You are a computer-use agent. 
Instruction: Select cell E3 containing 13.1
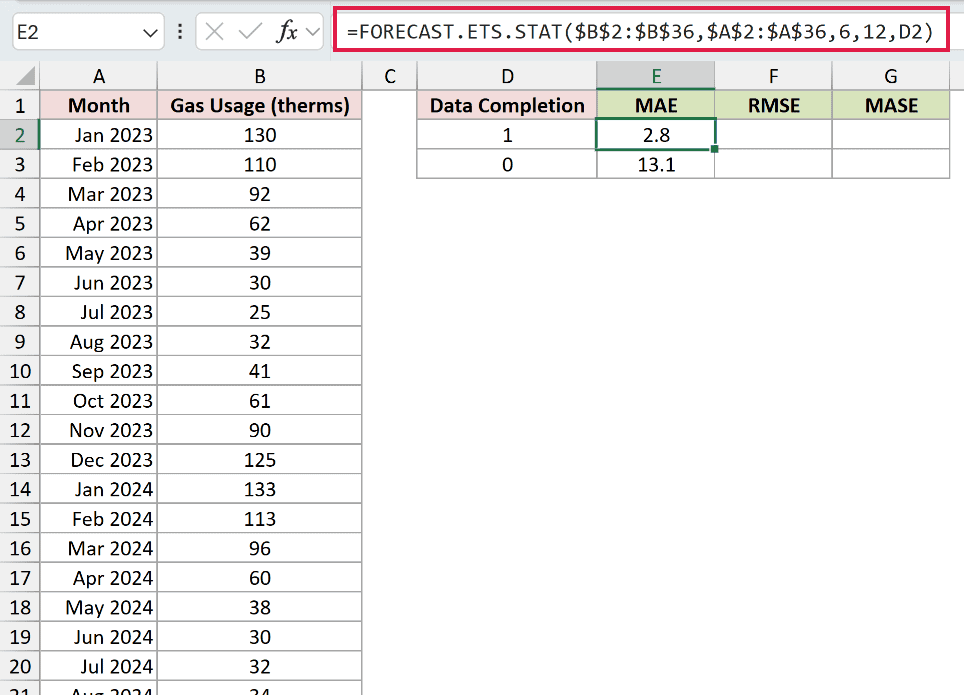coord(655,164)
